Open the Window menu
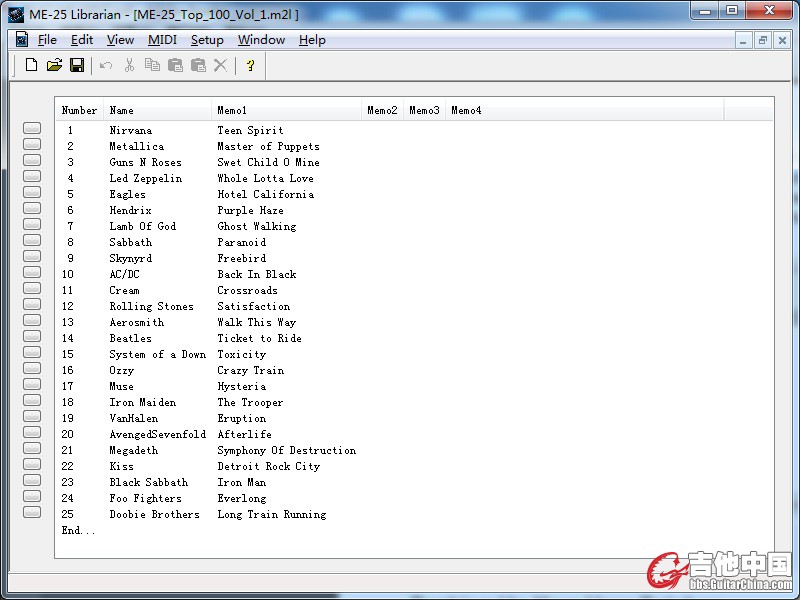This screenshot has height=600, width=800. tap(261, 40)
